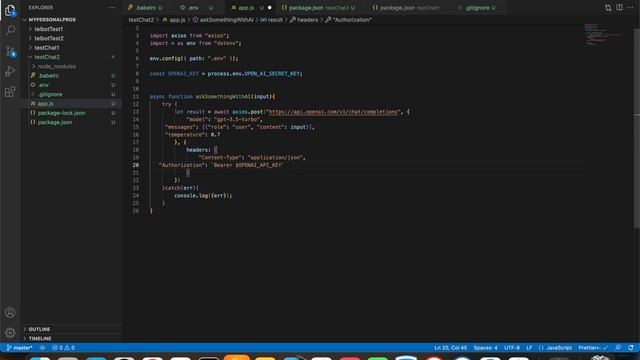The width and height of the screenshot is (640, 360).
Task: Click the notifications bell in status bar
Action: click(631, 348)
